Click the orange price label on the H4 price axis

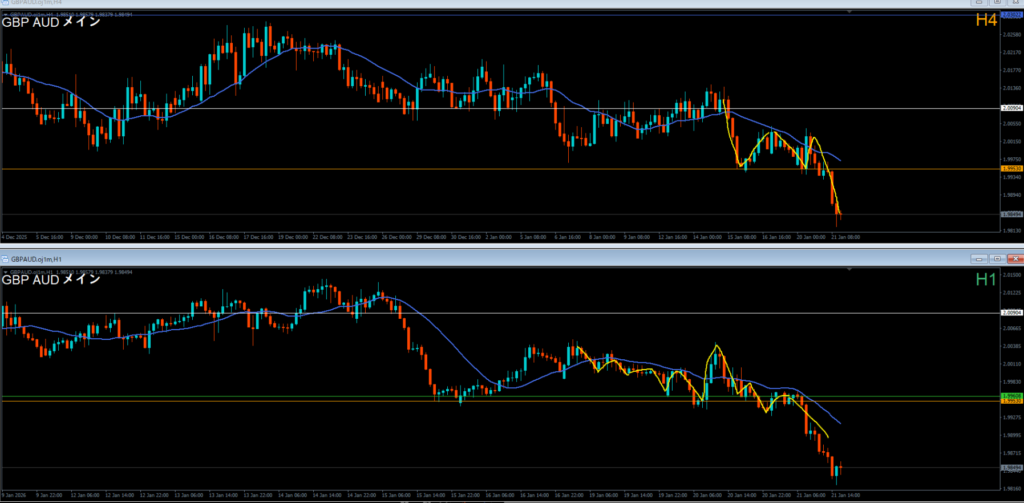pos(1010,169)
